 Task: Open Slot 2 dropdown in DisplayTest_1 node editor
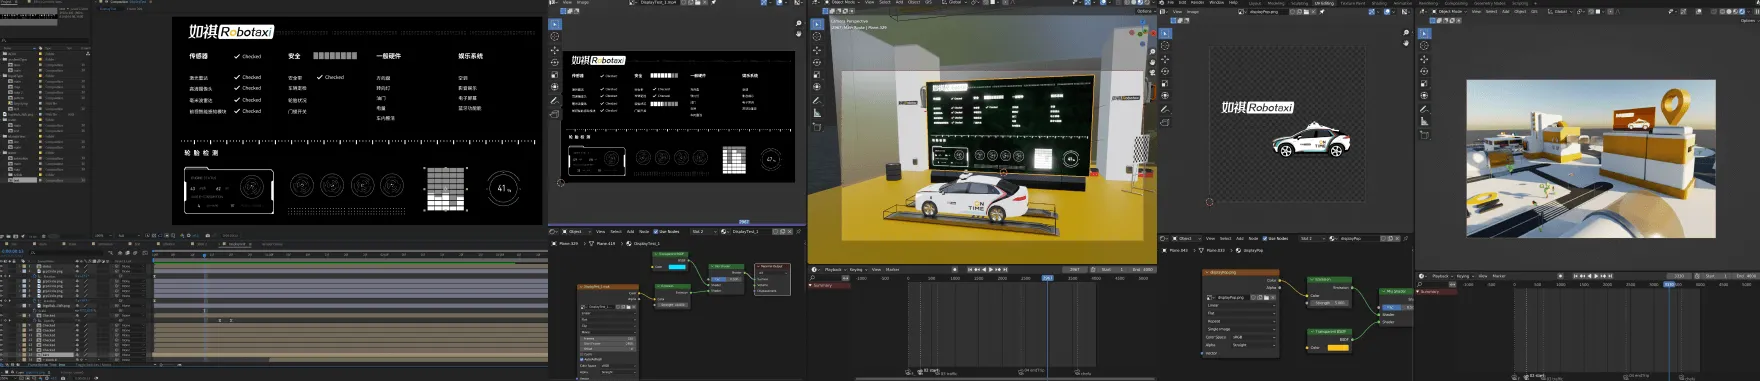tap(703, 231)
